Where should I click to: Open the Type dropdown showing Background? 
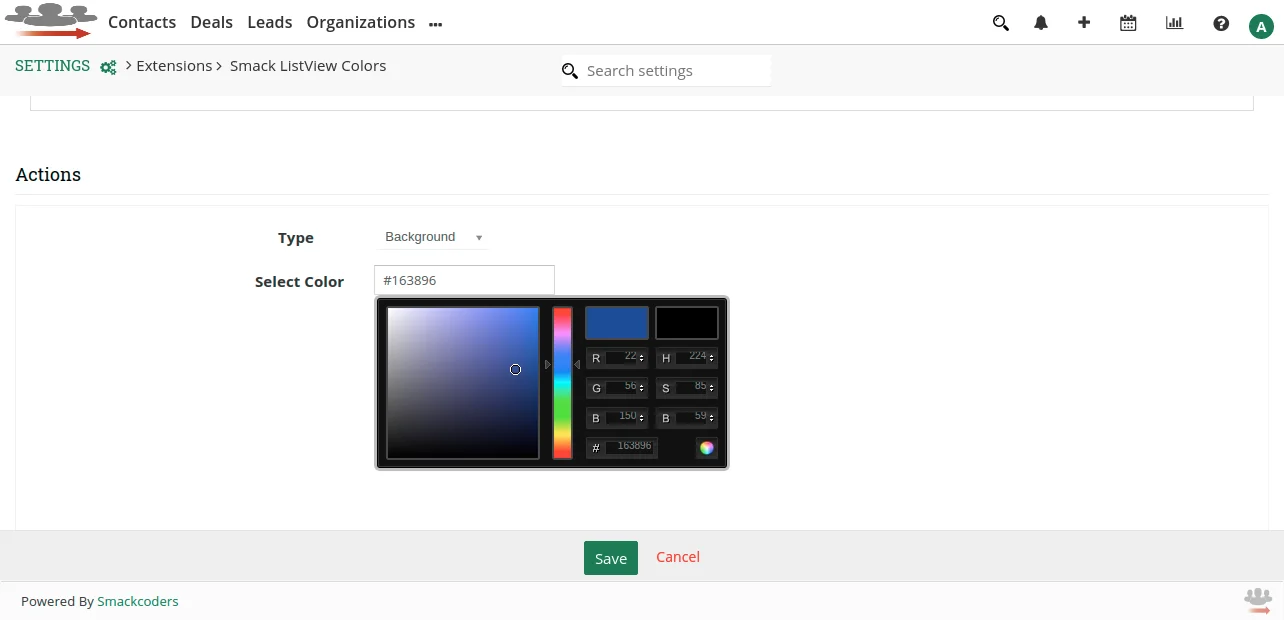pos(432,237)
